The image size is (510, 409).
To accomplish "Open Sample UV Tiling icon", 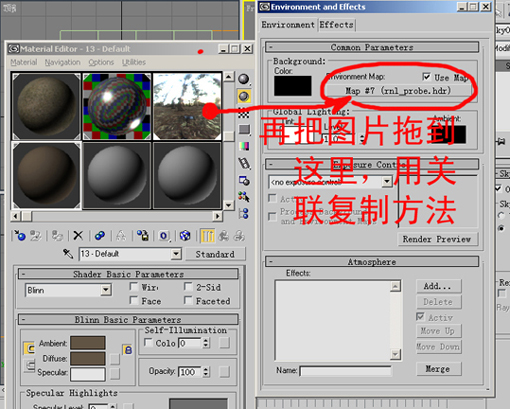I will coord(244,130).
